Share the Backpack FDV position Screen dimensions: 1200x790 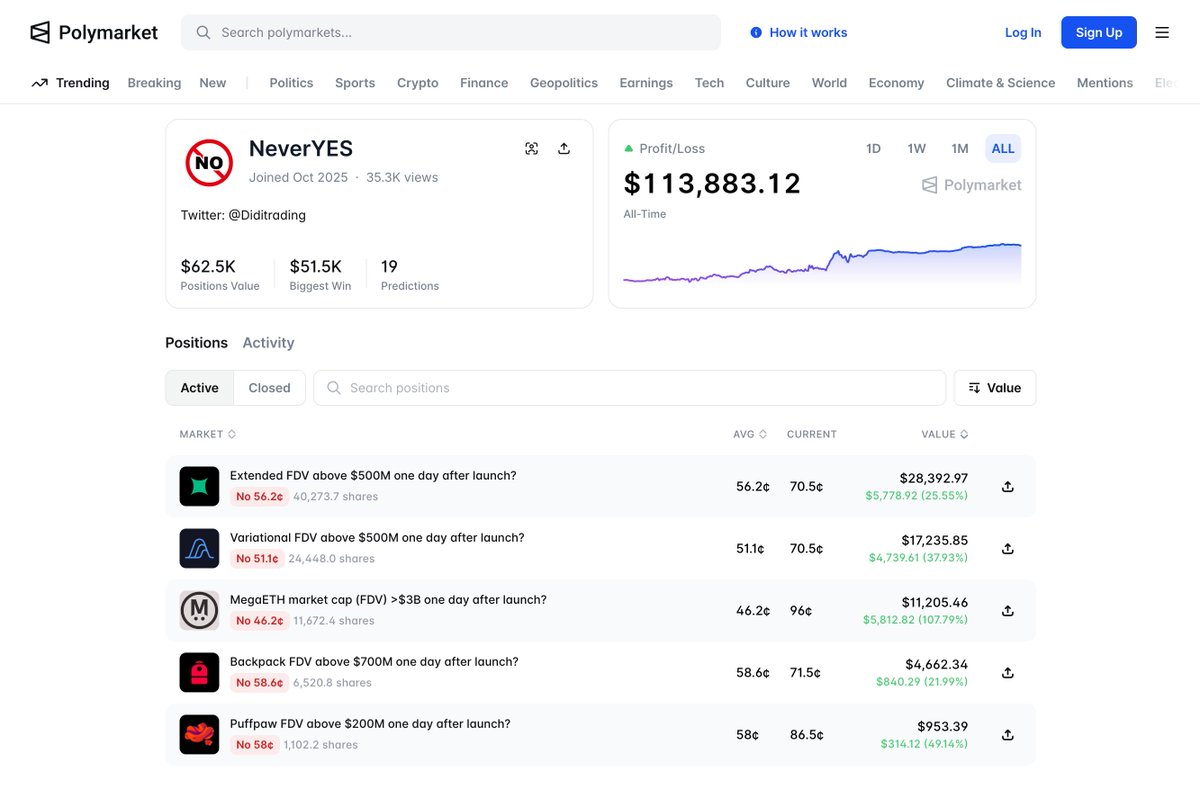click(1008, 672)
